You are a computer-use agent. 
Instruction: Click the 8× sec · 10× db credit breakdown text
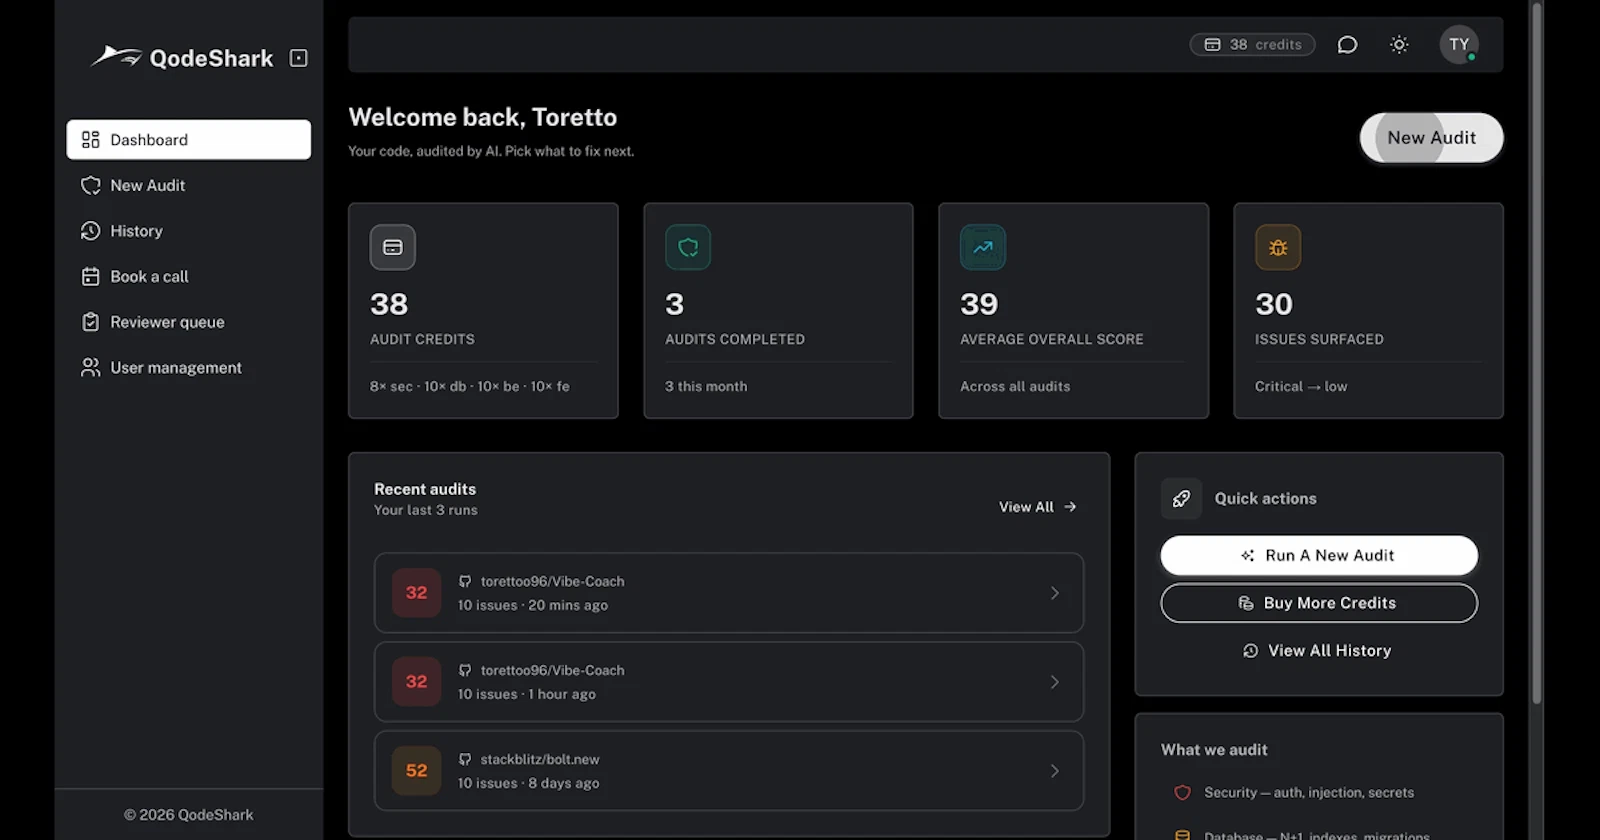coord(470,386)
